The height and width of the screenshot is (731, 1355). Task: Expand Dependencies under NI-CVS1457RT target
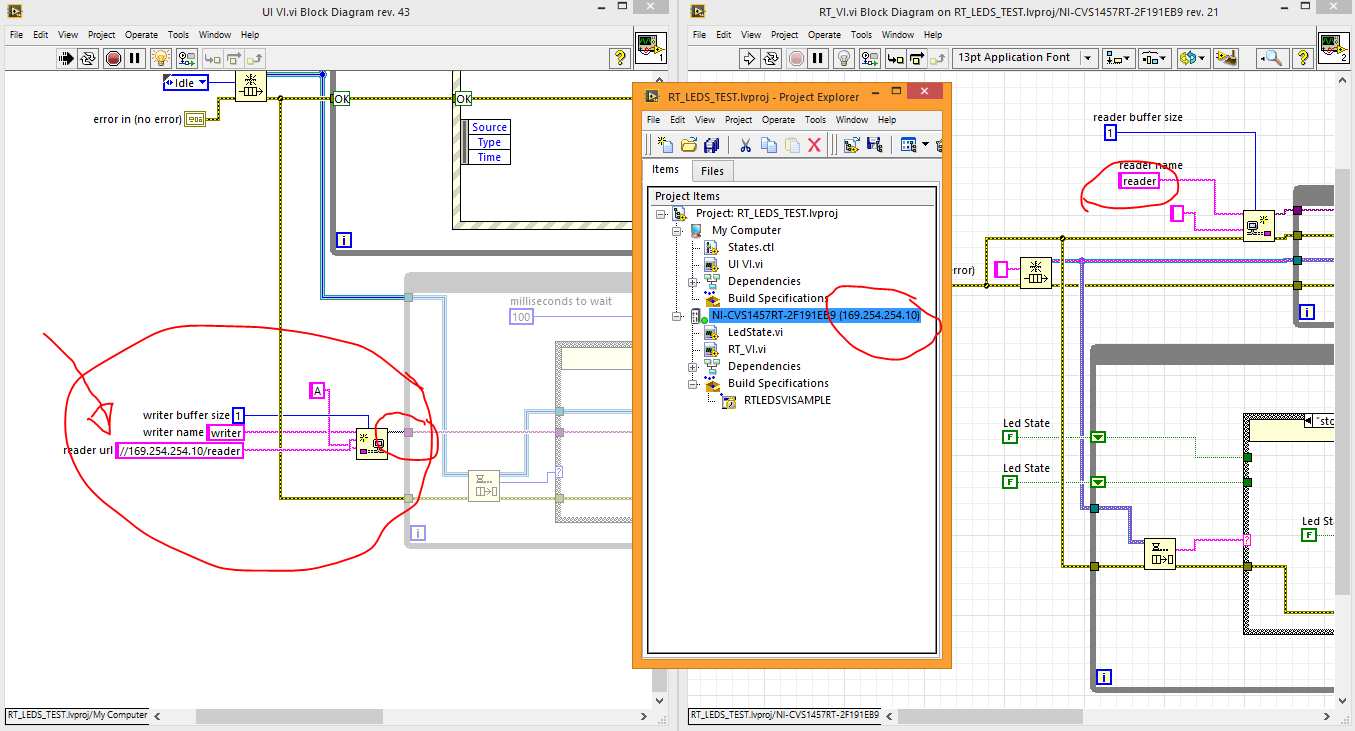pyautogui.click(x=693, y=366)
